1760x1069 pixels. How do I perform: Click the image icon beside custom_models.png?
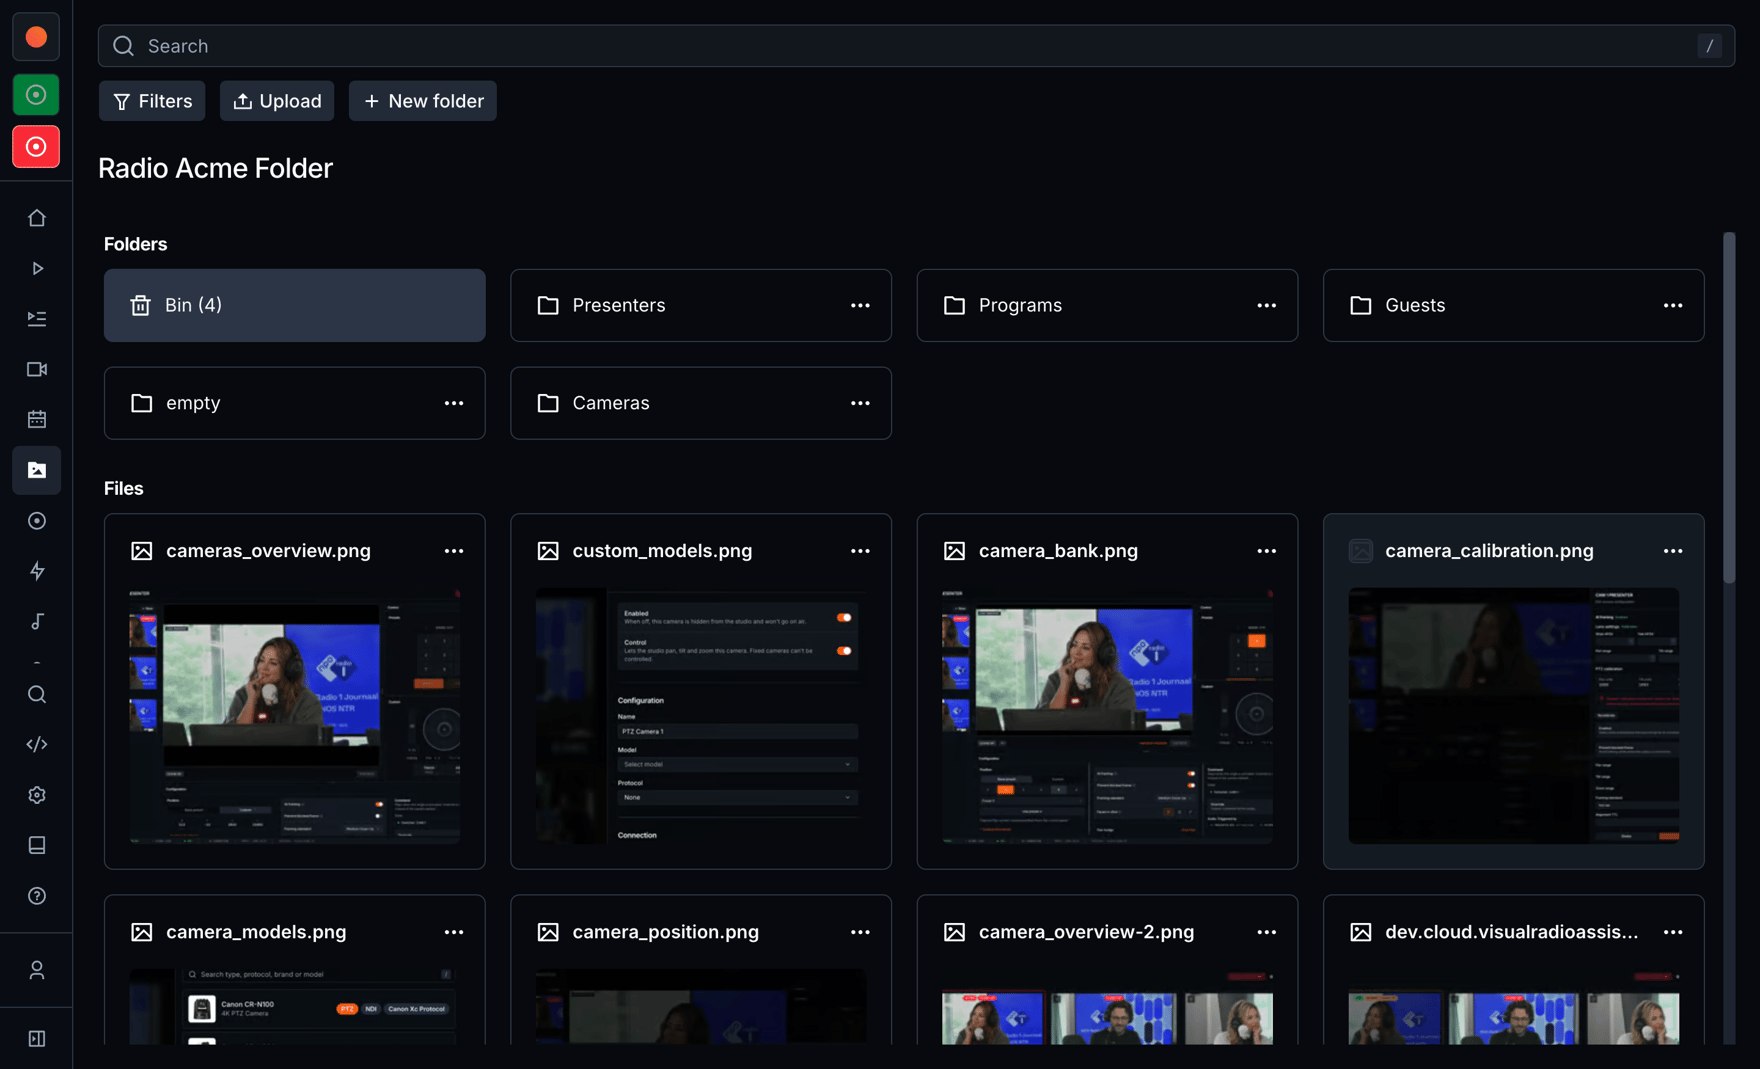tap(548, 551)
